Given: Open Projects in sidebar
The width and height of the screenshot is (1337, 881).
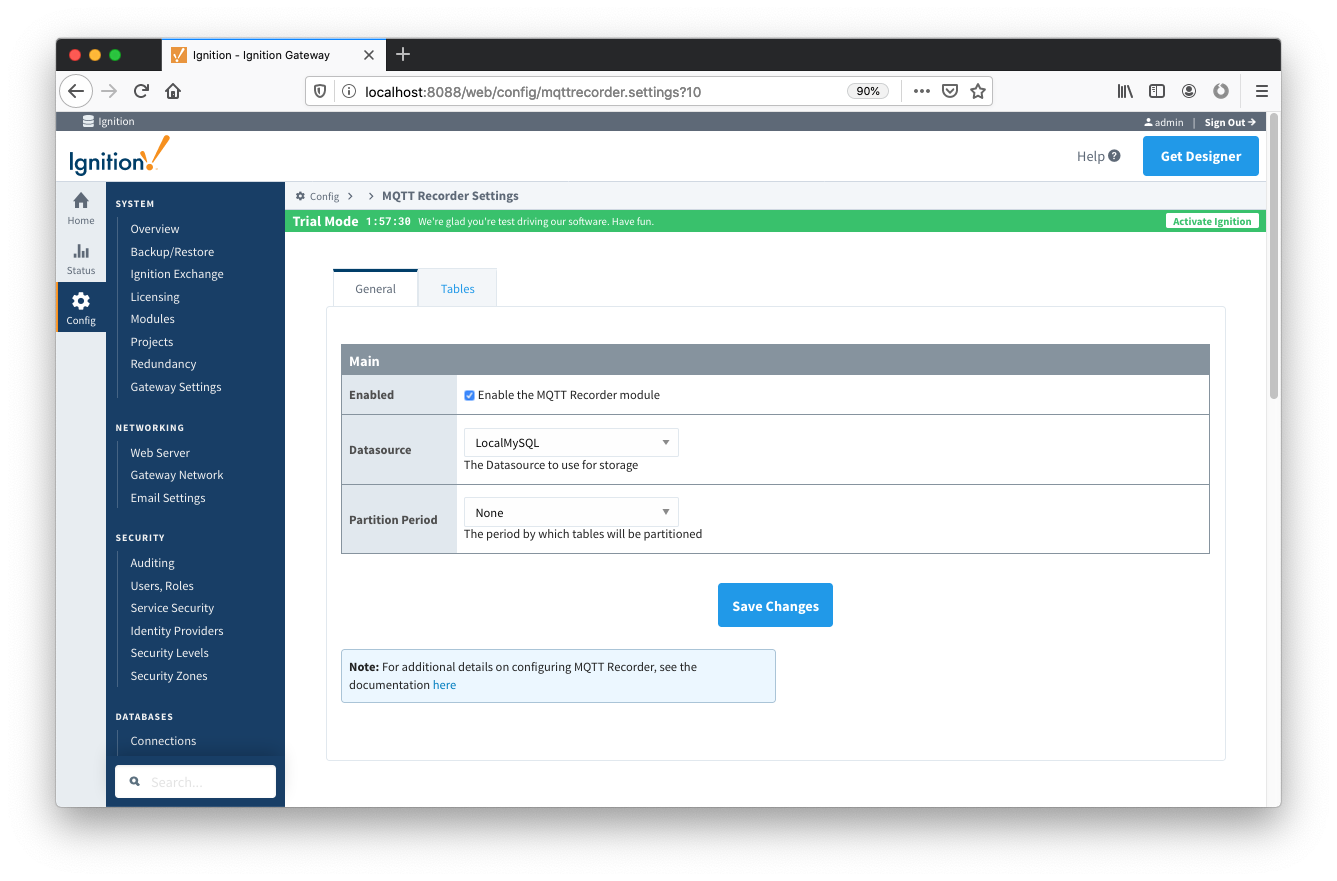Looking at the screenshot, I should [x=152, y=342].
